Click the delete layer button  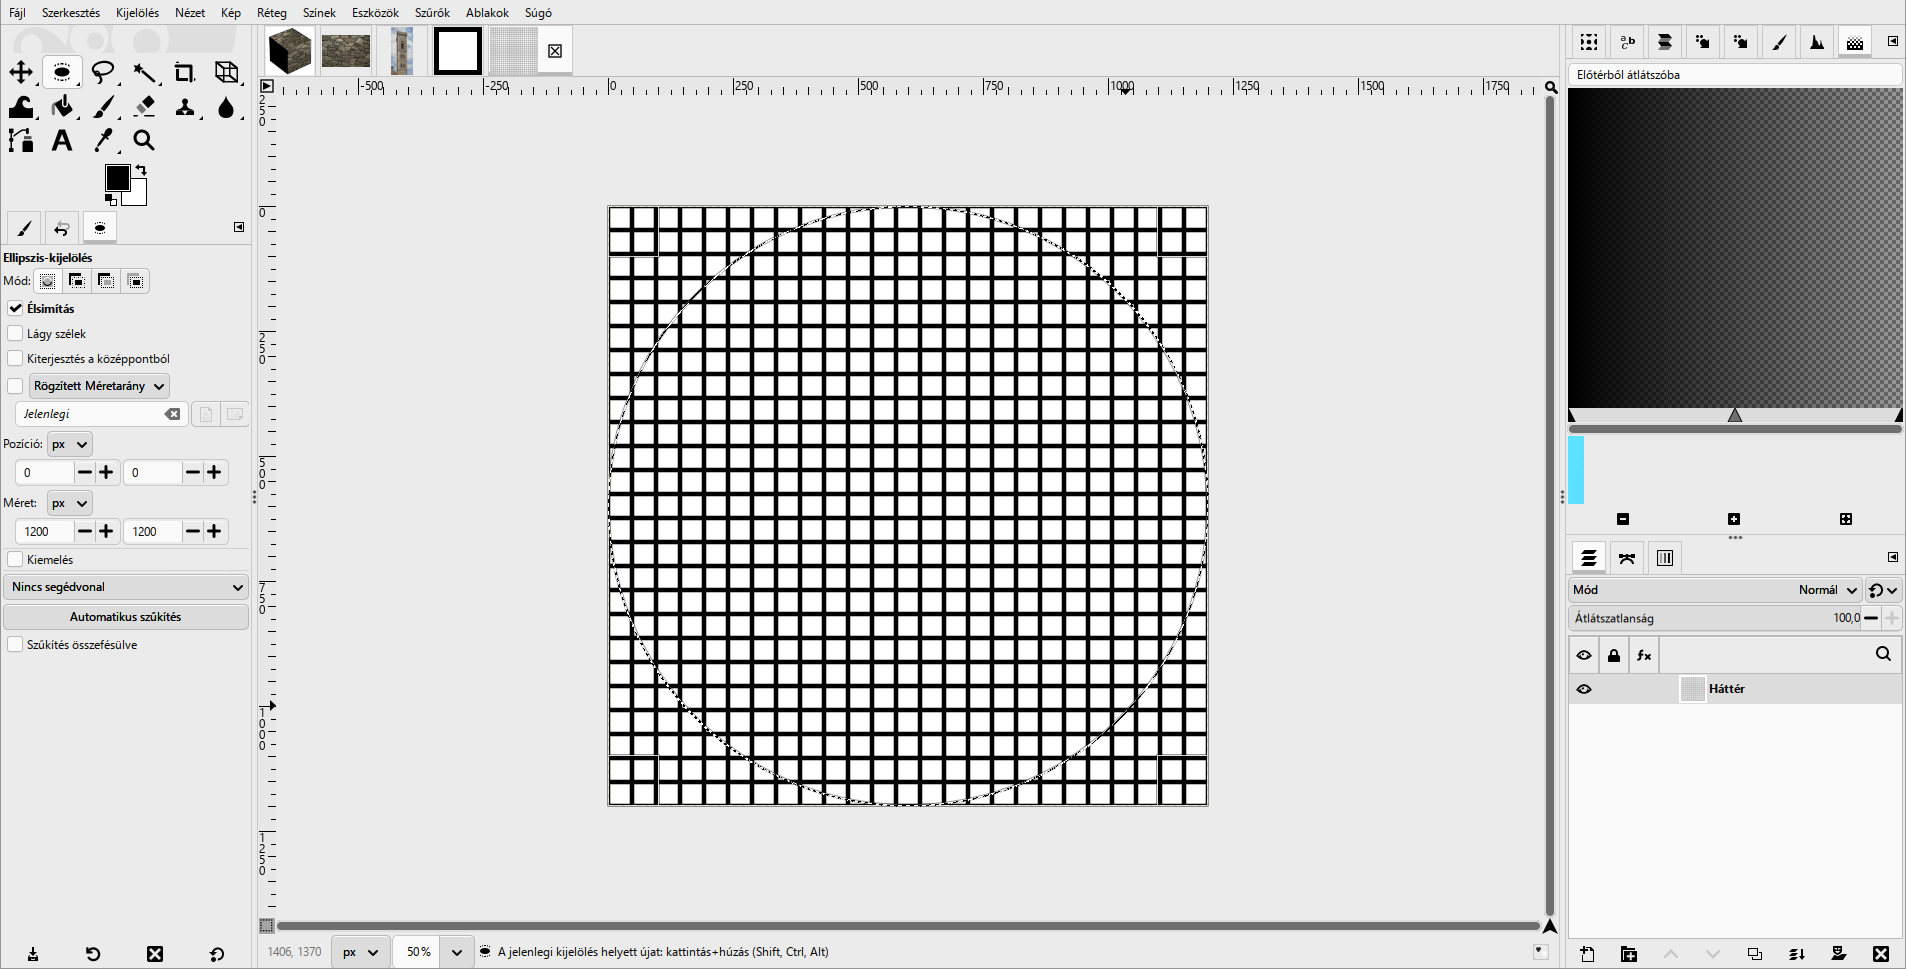[1881, 954]
